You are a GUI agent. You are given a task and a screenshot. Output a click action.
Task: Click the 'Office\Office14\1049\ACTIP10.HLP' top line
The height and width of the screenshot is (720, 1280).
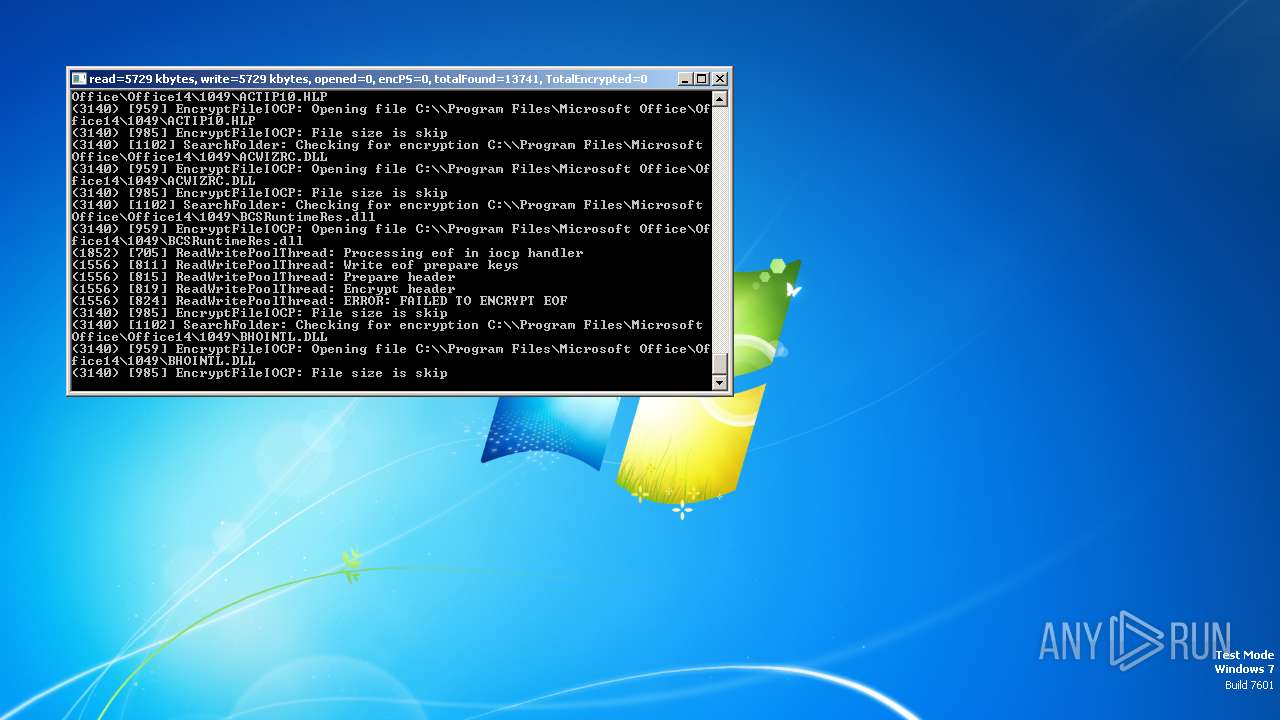pos(200,97)
